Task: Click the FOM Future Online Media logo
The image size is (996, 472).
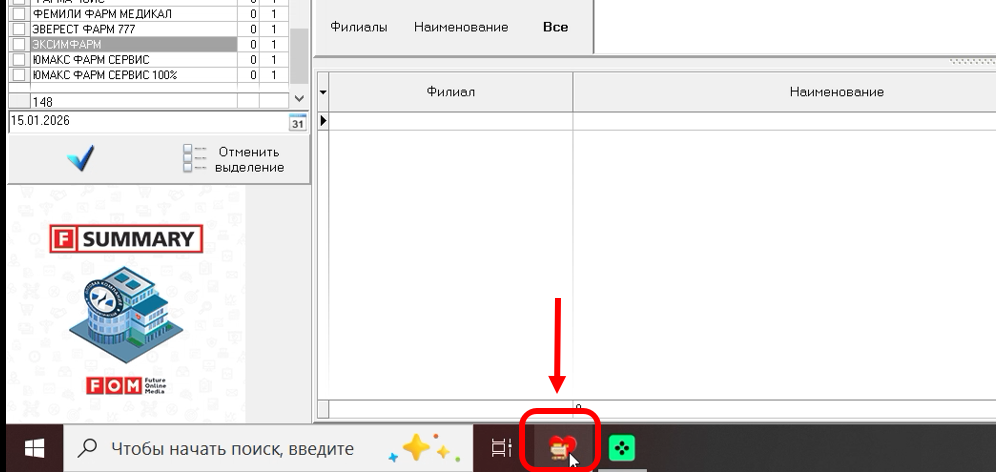Action: tap(126, 385)
